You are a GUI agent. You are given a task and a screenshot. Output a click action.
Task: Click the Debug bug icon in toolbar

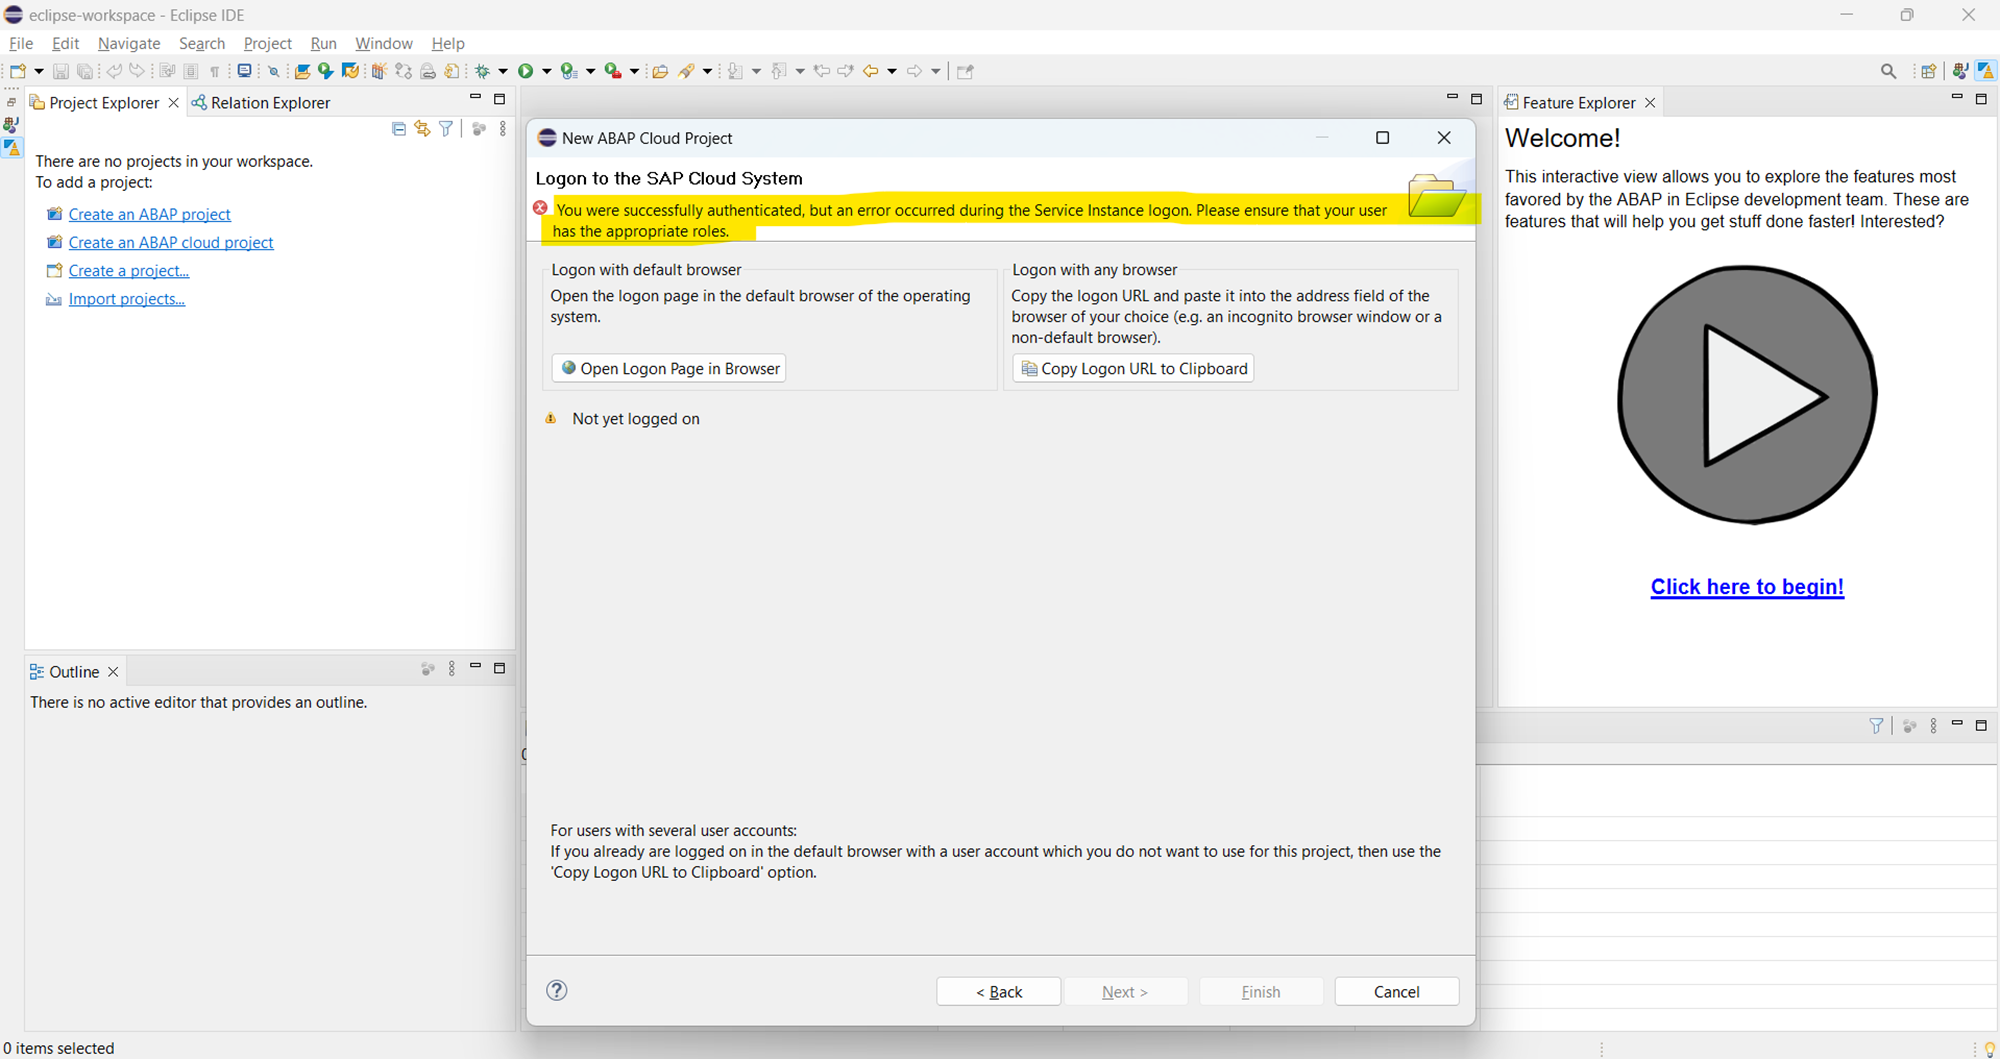click(482, 71)
